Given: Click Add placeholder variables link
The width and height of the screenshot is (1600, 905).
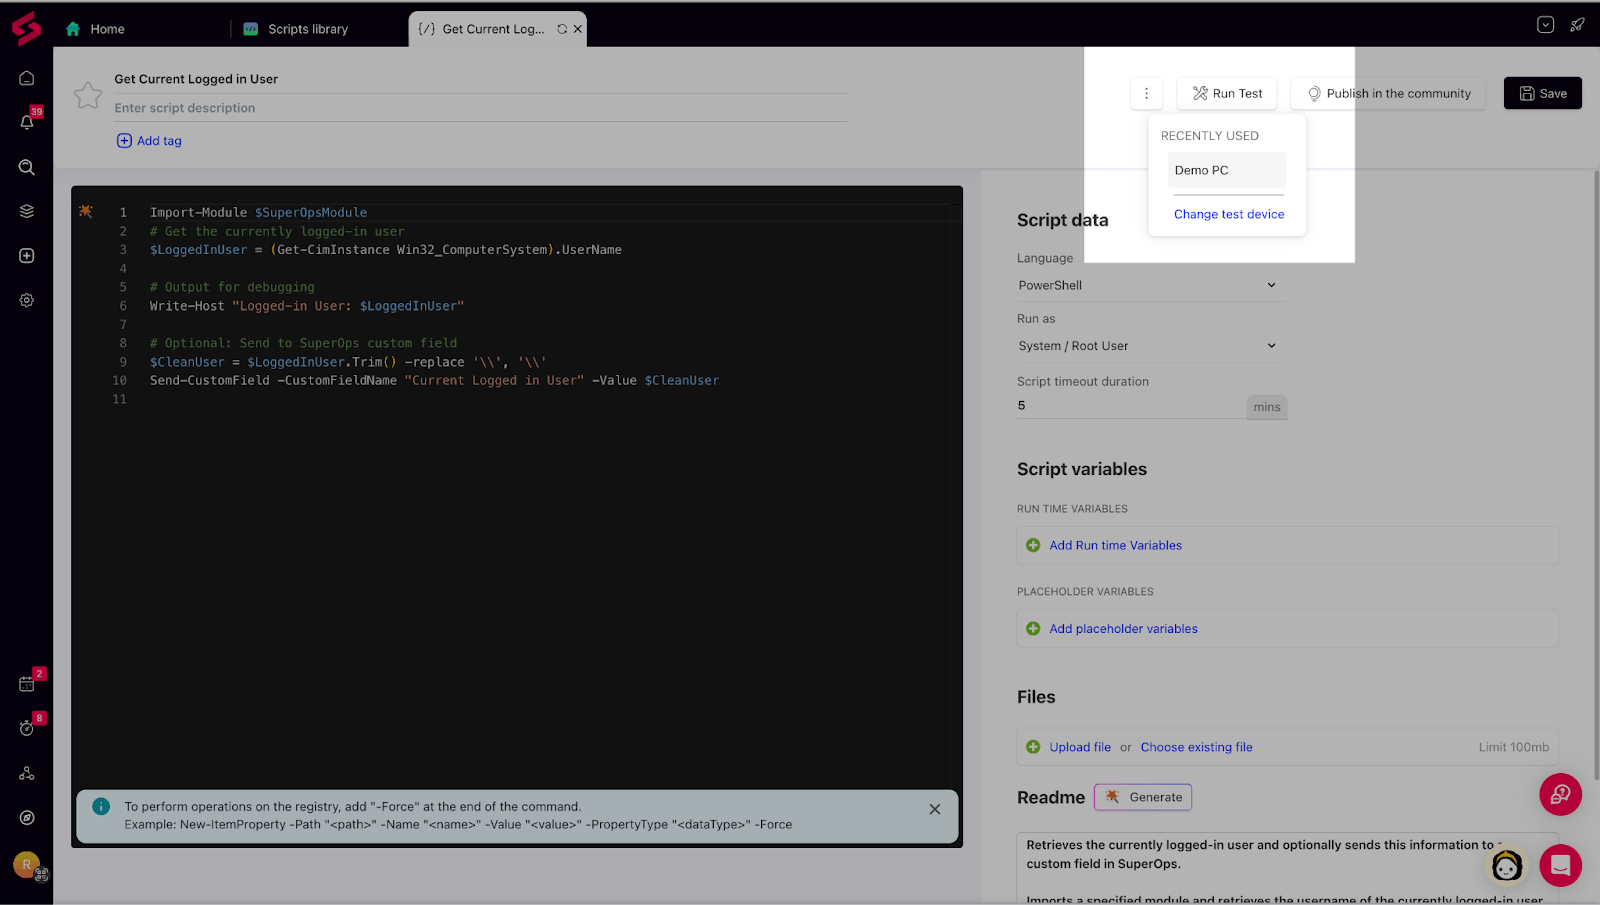Looking at the screenshot, I should (1124, 628).
